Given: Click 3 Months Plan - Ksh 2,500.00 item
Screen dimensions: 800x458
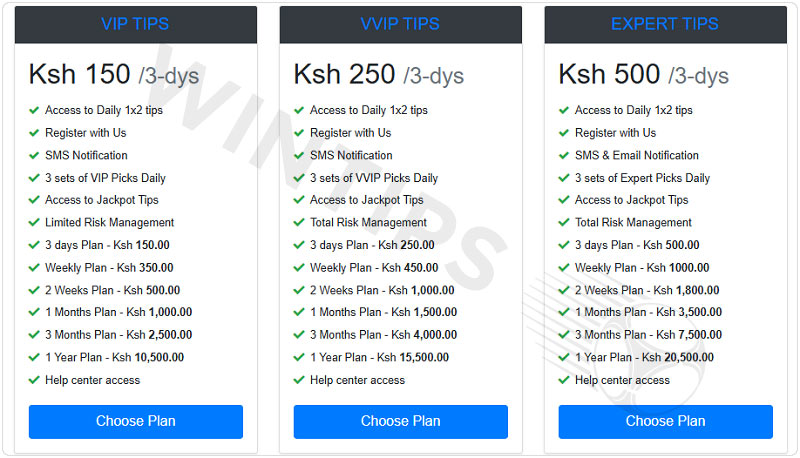Looking at the screenshot, I should tap(118, 335).
